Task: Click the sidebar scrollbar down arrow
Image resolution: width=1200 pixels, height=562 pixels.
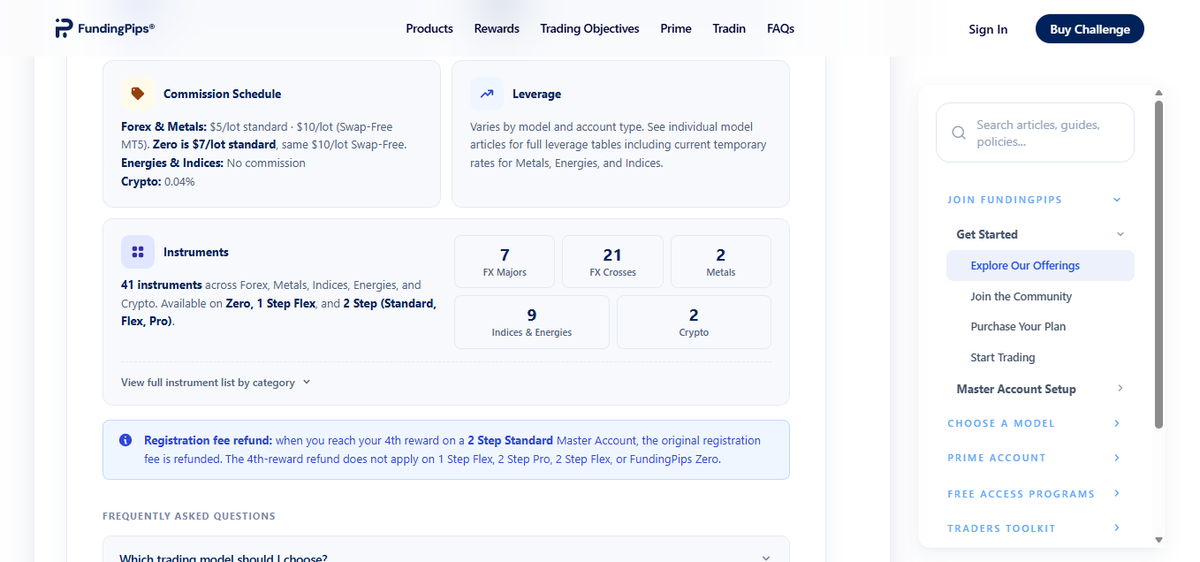Action: (1159, 540)
